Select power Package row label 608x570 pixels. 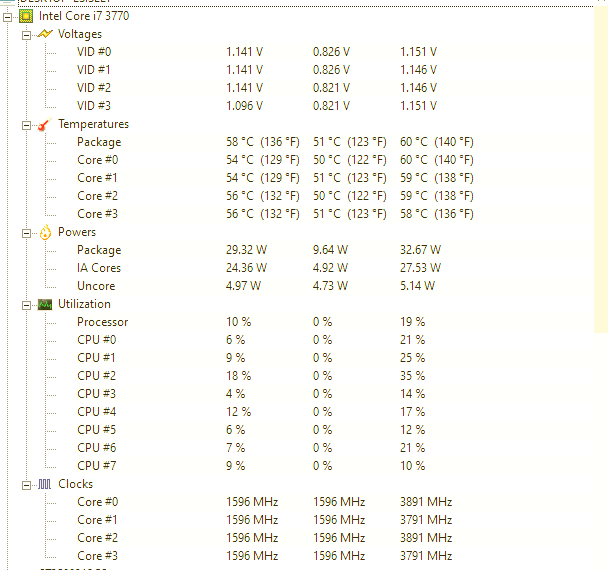coord(99,250)
